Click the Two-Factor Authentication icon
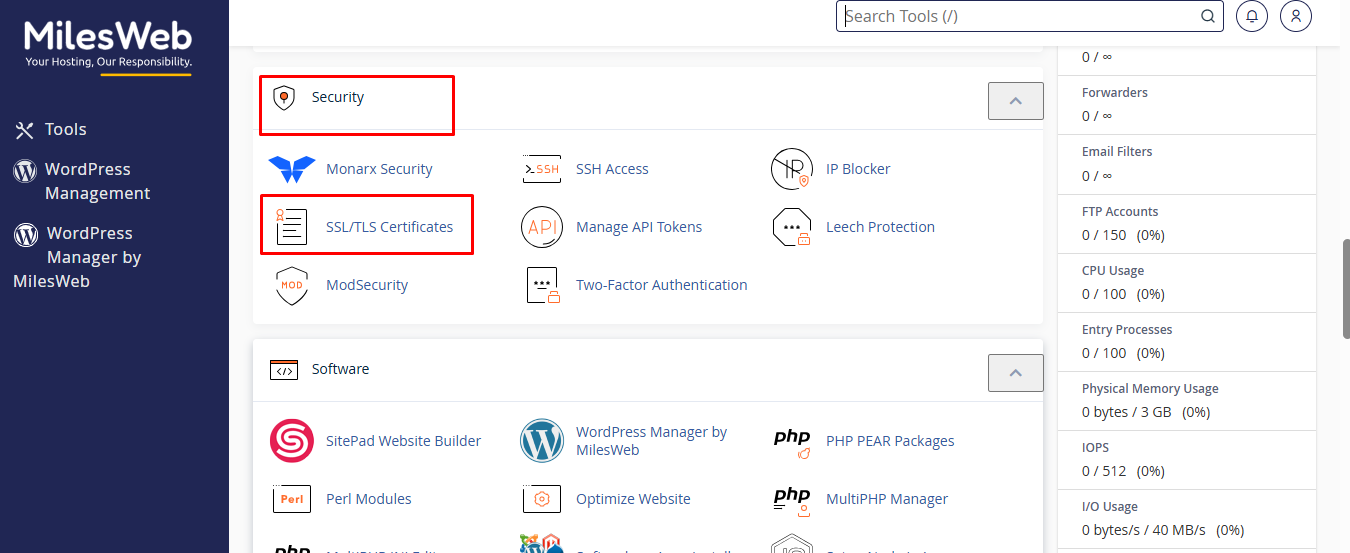Image resolution: width=1350 pixels, height=553 pixels. [541, 285]
